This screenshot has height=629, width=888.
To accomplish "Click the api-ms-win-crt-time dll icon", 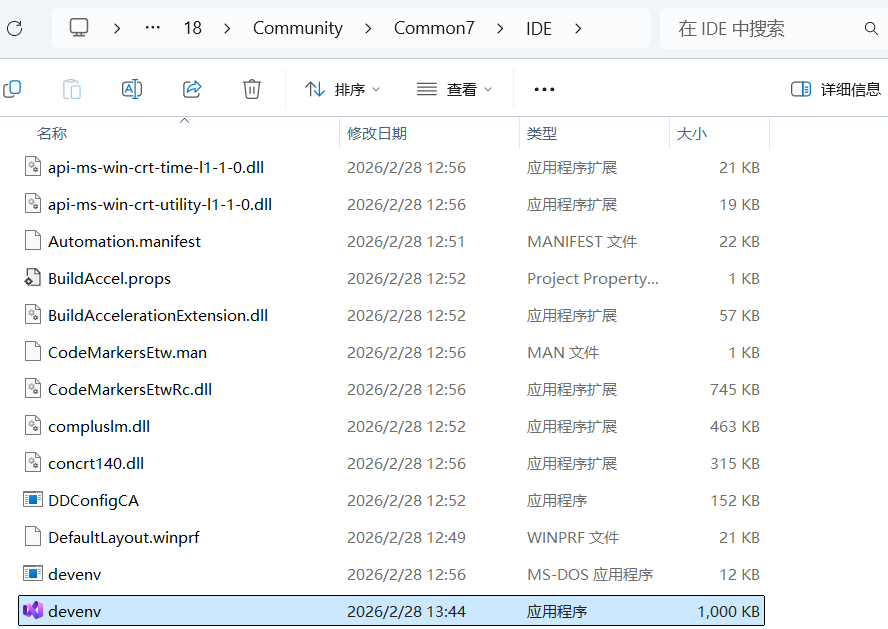I will (33, 166).
